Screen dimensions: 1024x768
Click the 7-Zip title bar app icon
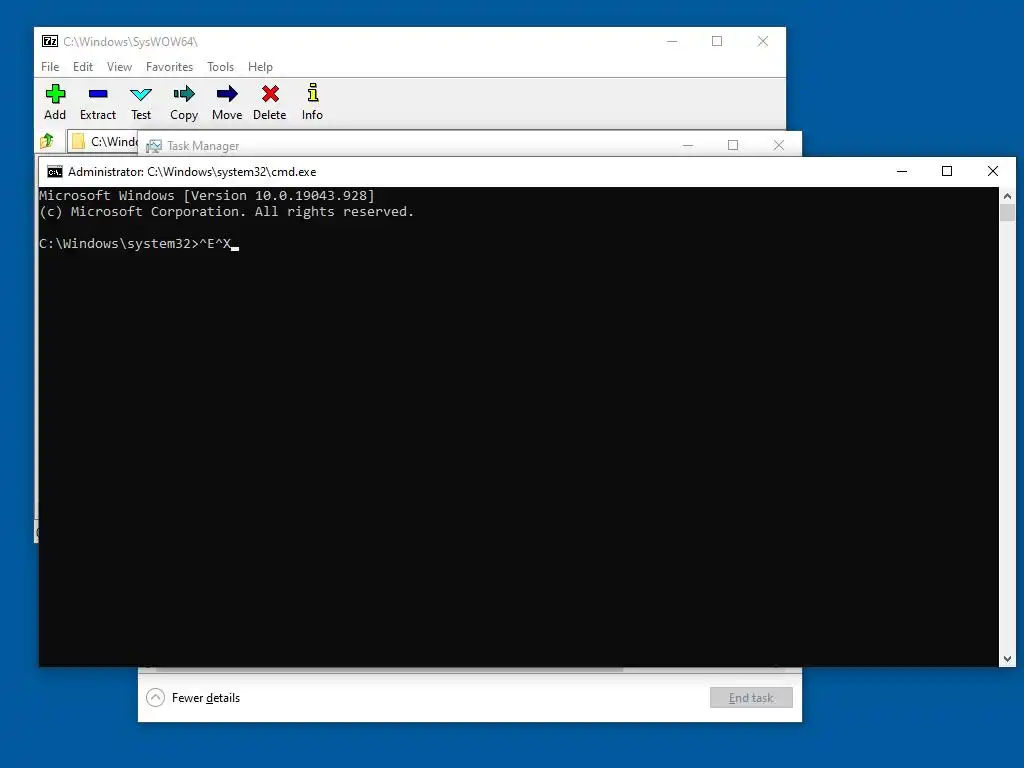point(50,41)
